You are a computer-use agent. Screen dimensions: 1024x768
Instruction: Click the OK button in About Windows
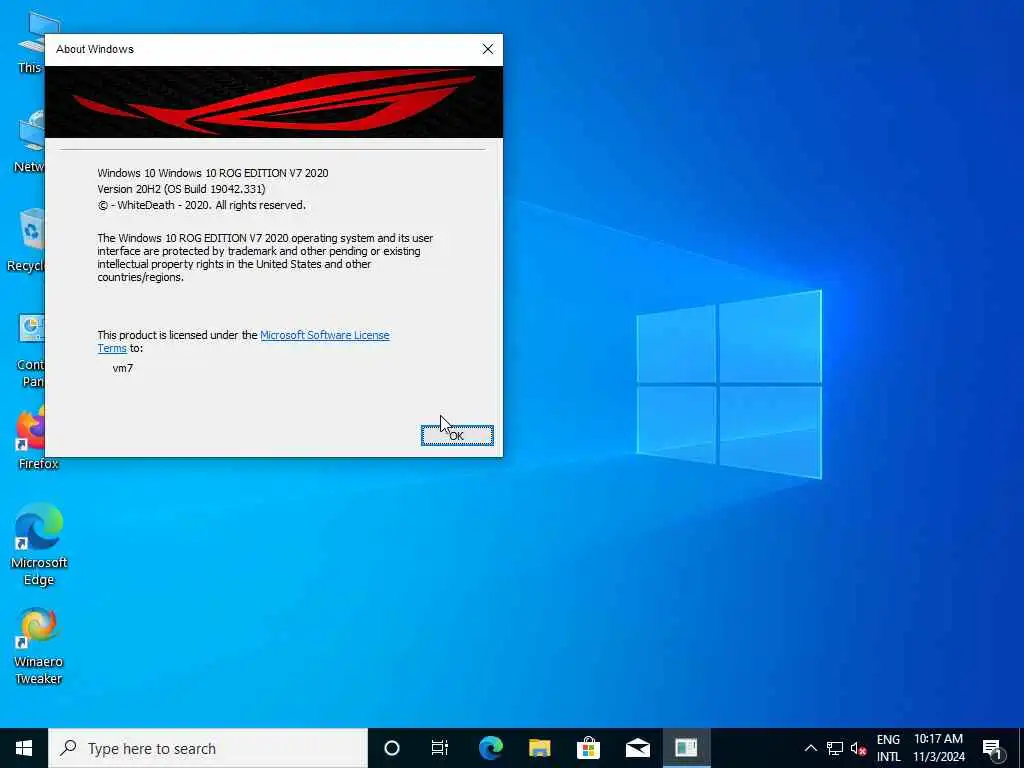pos(457,436)
